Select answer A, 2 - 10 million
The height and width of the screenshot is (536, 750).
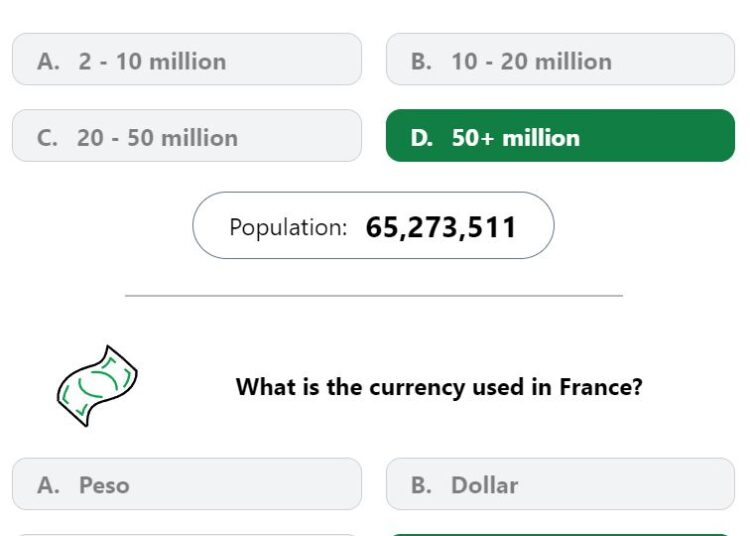(187, 59)
